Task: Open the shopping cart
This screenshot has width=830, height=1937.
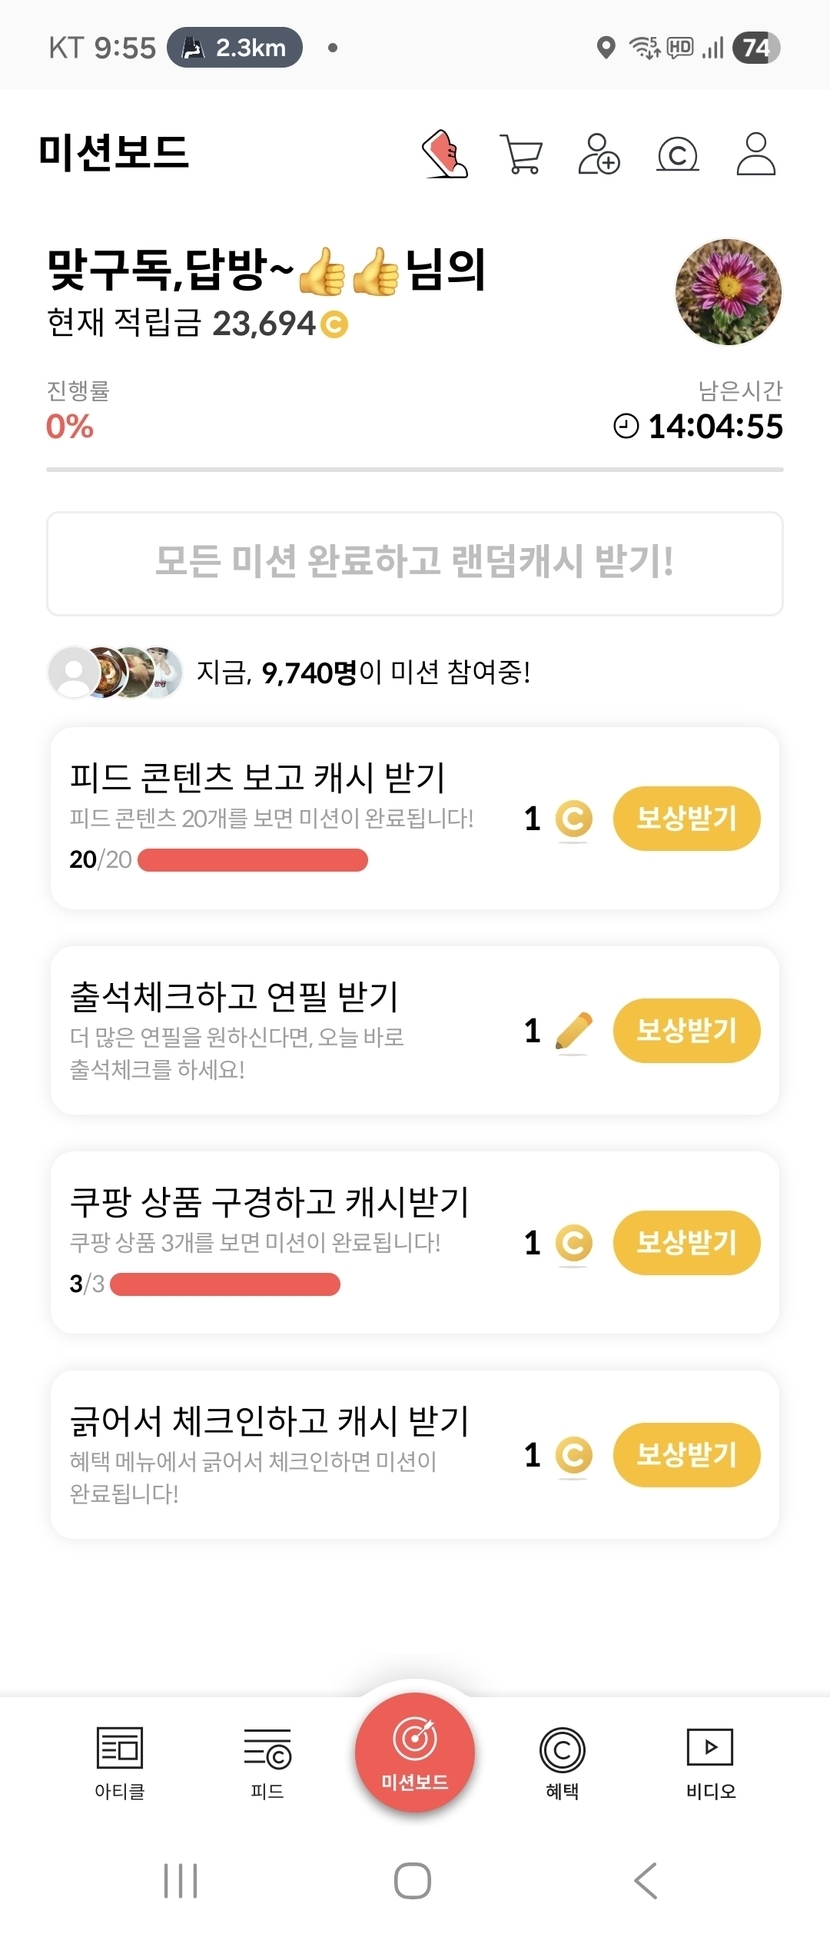Action: coord(521,155)
